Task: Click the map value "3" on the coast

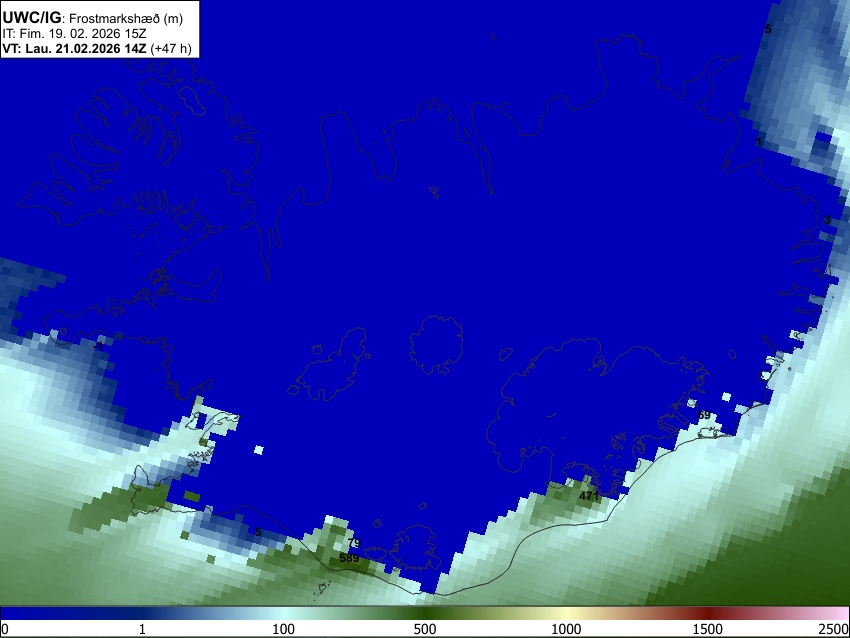Action: [827, 220]
